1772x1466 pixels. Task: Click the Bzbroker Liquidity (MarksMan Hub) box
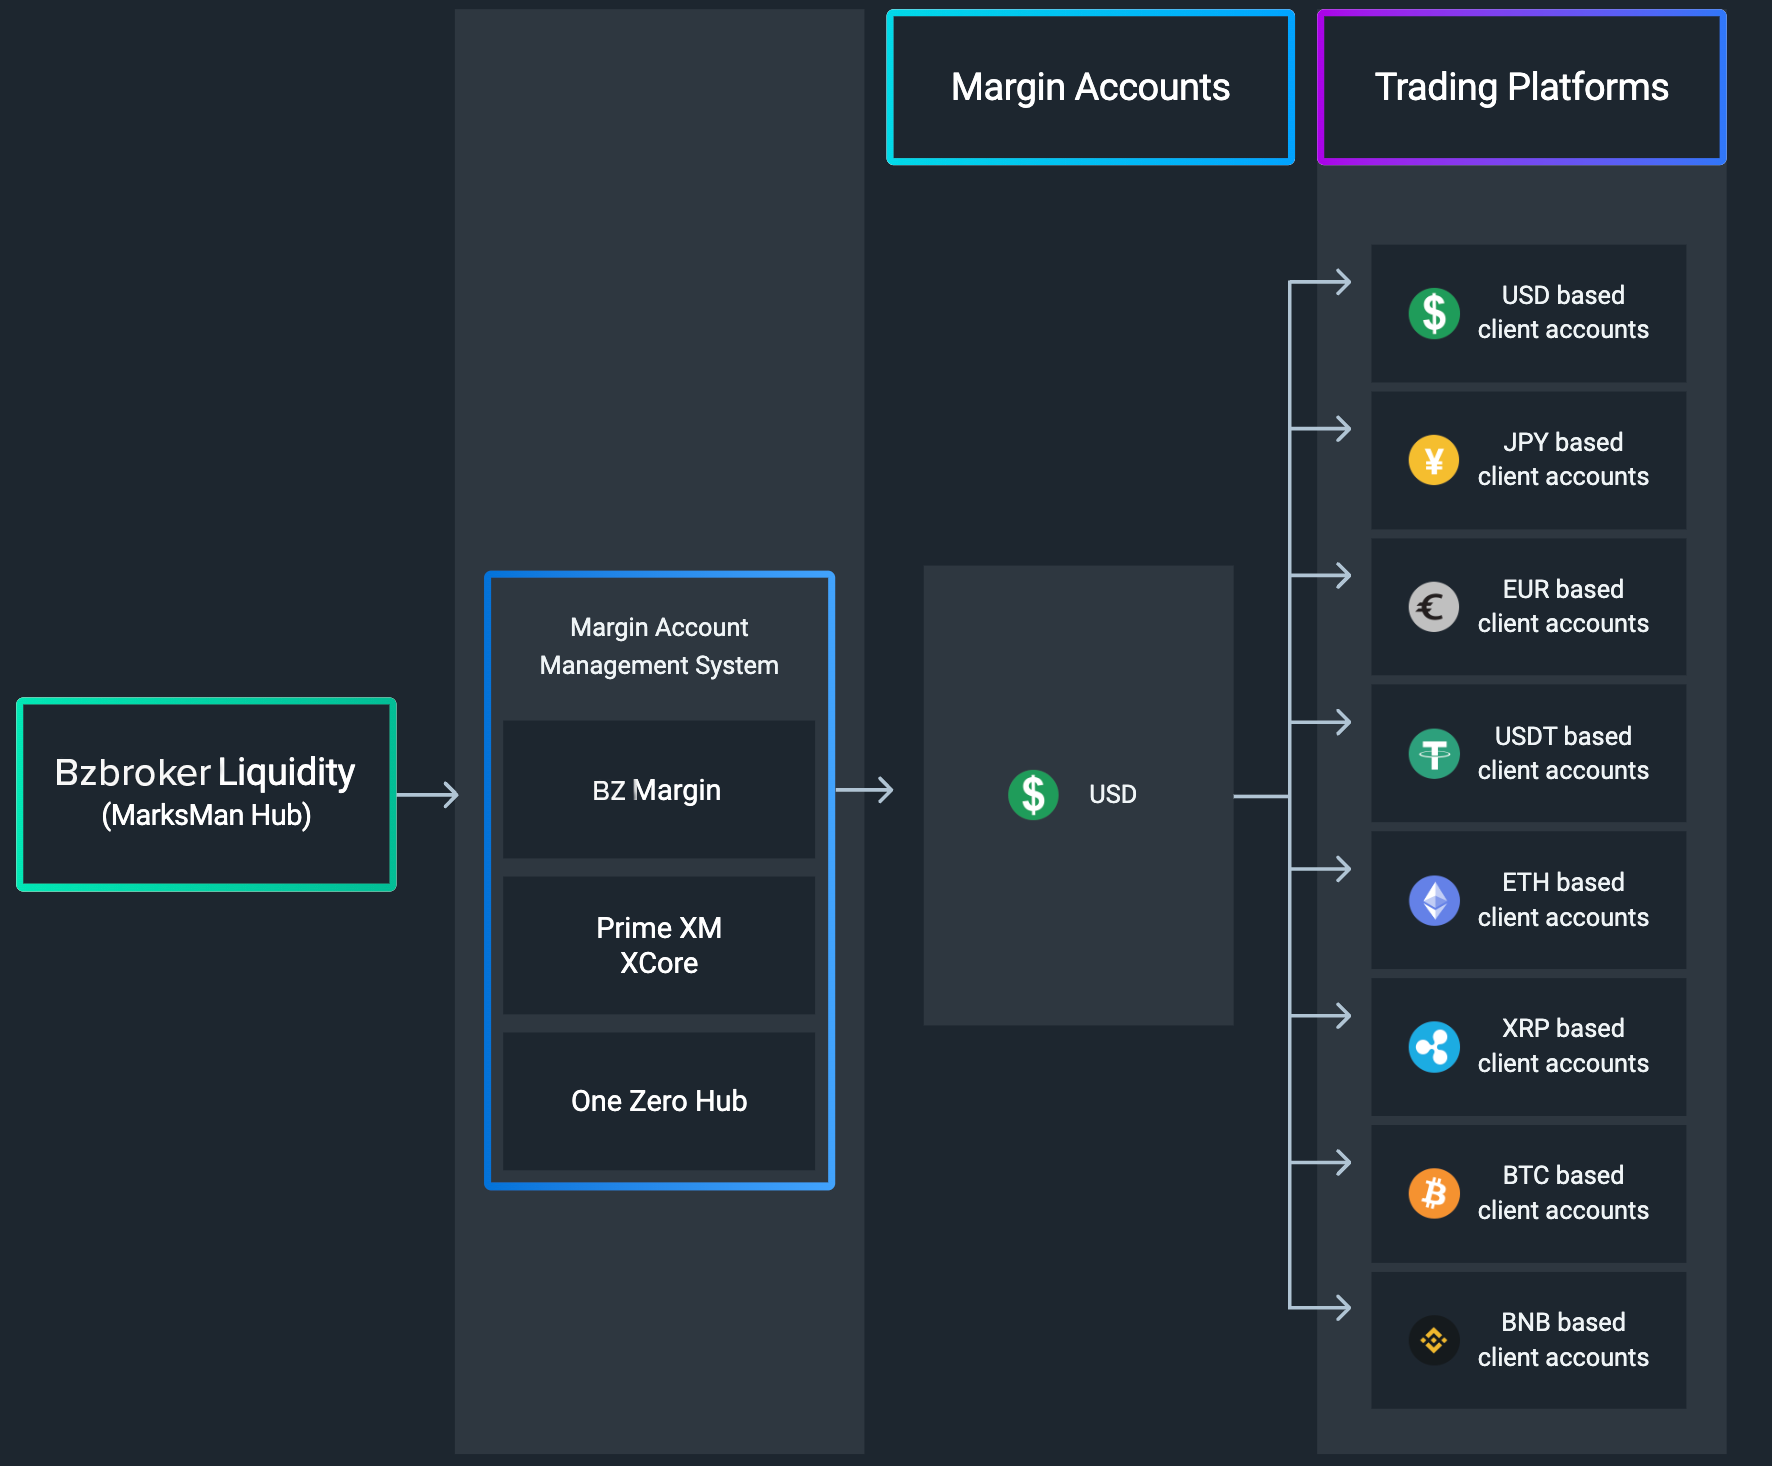pyautogui.click(x=206, y=794)
